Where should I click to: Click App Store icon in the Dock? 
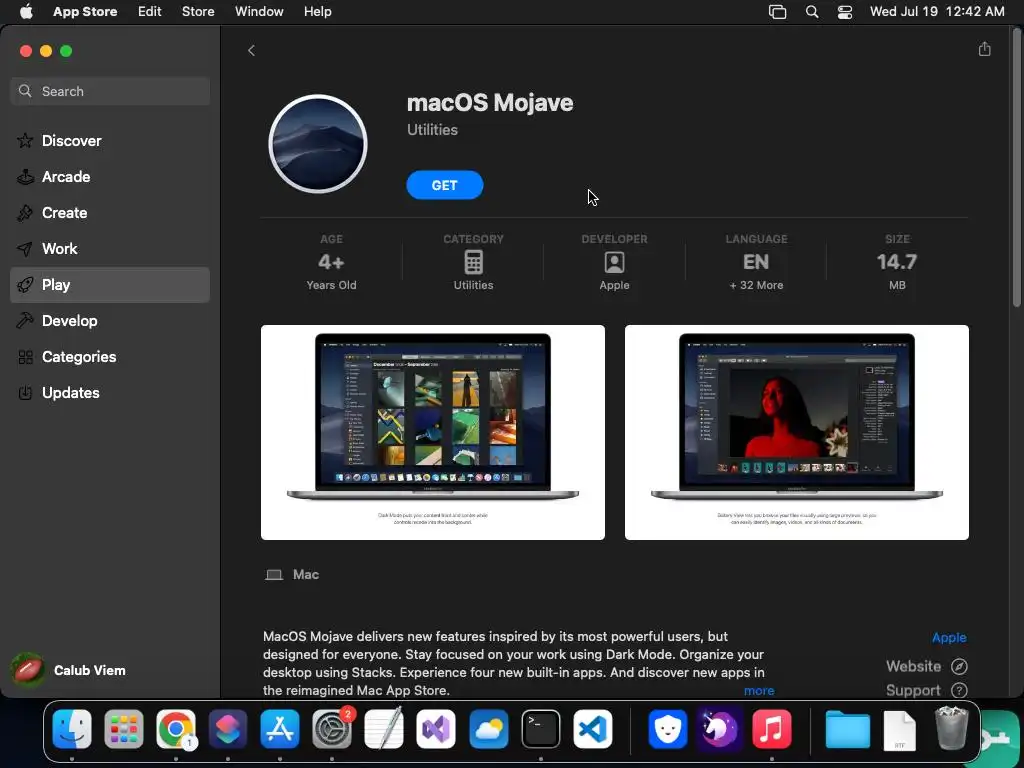click(280, 729)
